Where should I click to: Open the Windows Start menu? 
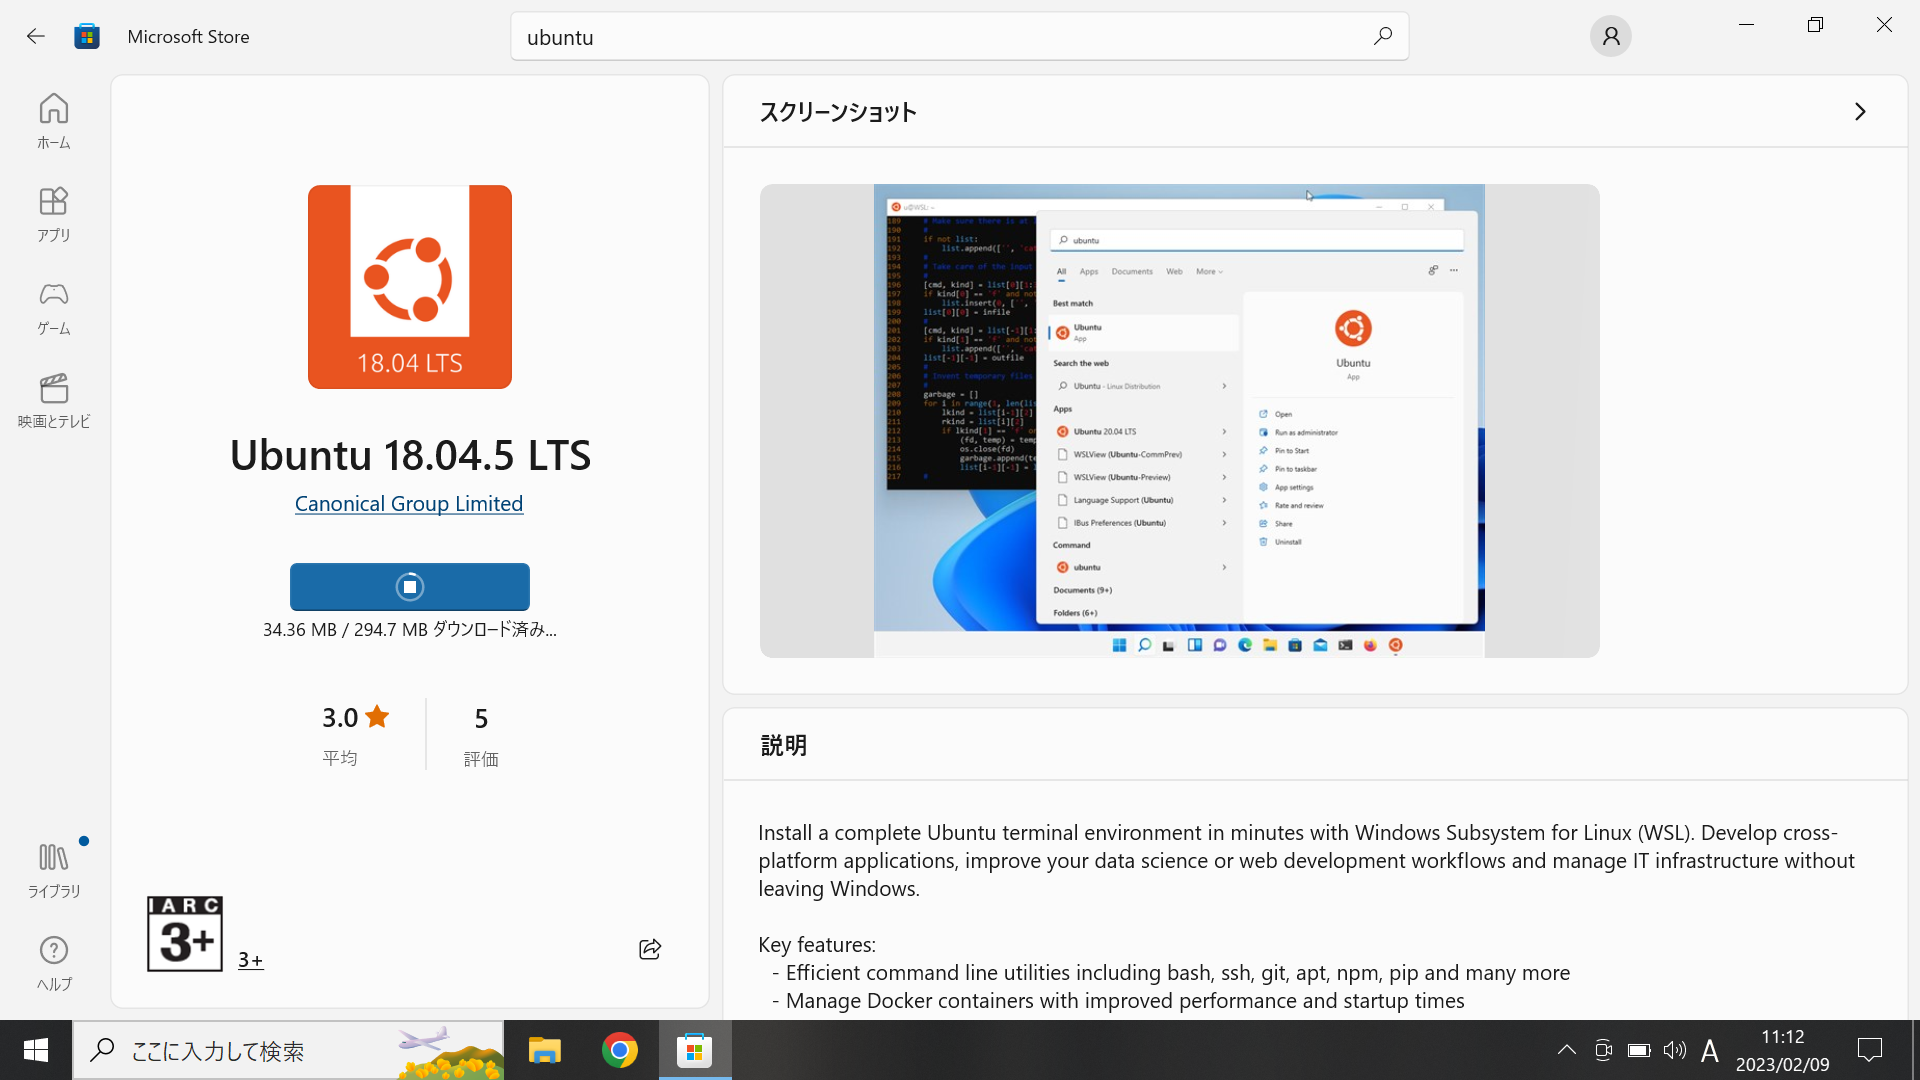click(x=35, y=1050)
